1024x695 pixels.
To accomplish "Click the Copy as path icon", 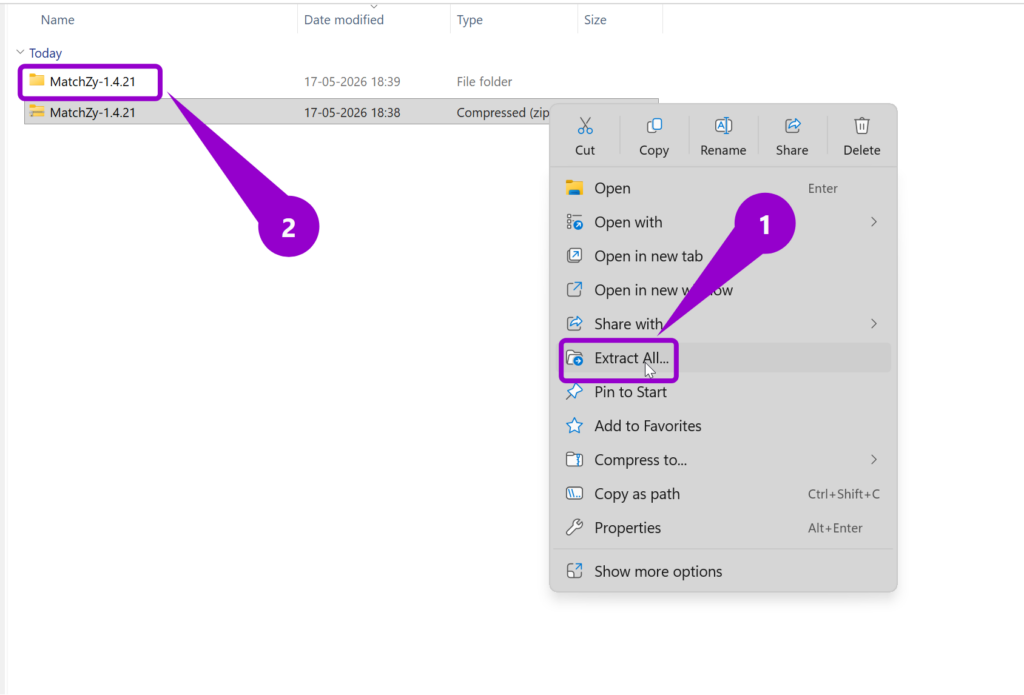I will click(574, 494).
